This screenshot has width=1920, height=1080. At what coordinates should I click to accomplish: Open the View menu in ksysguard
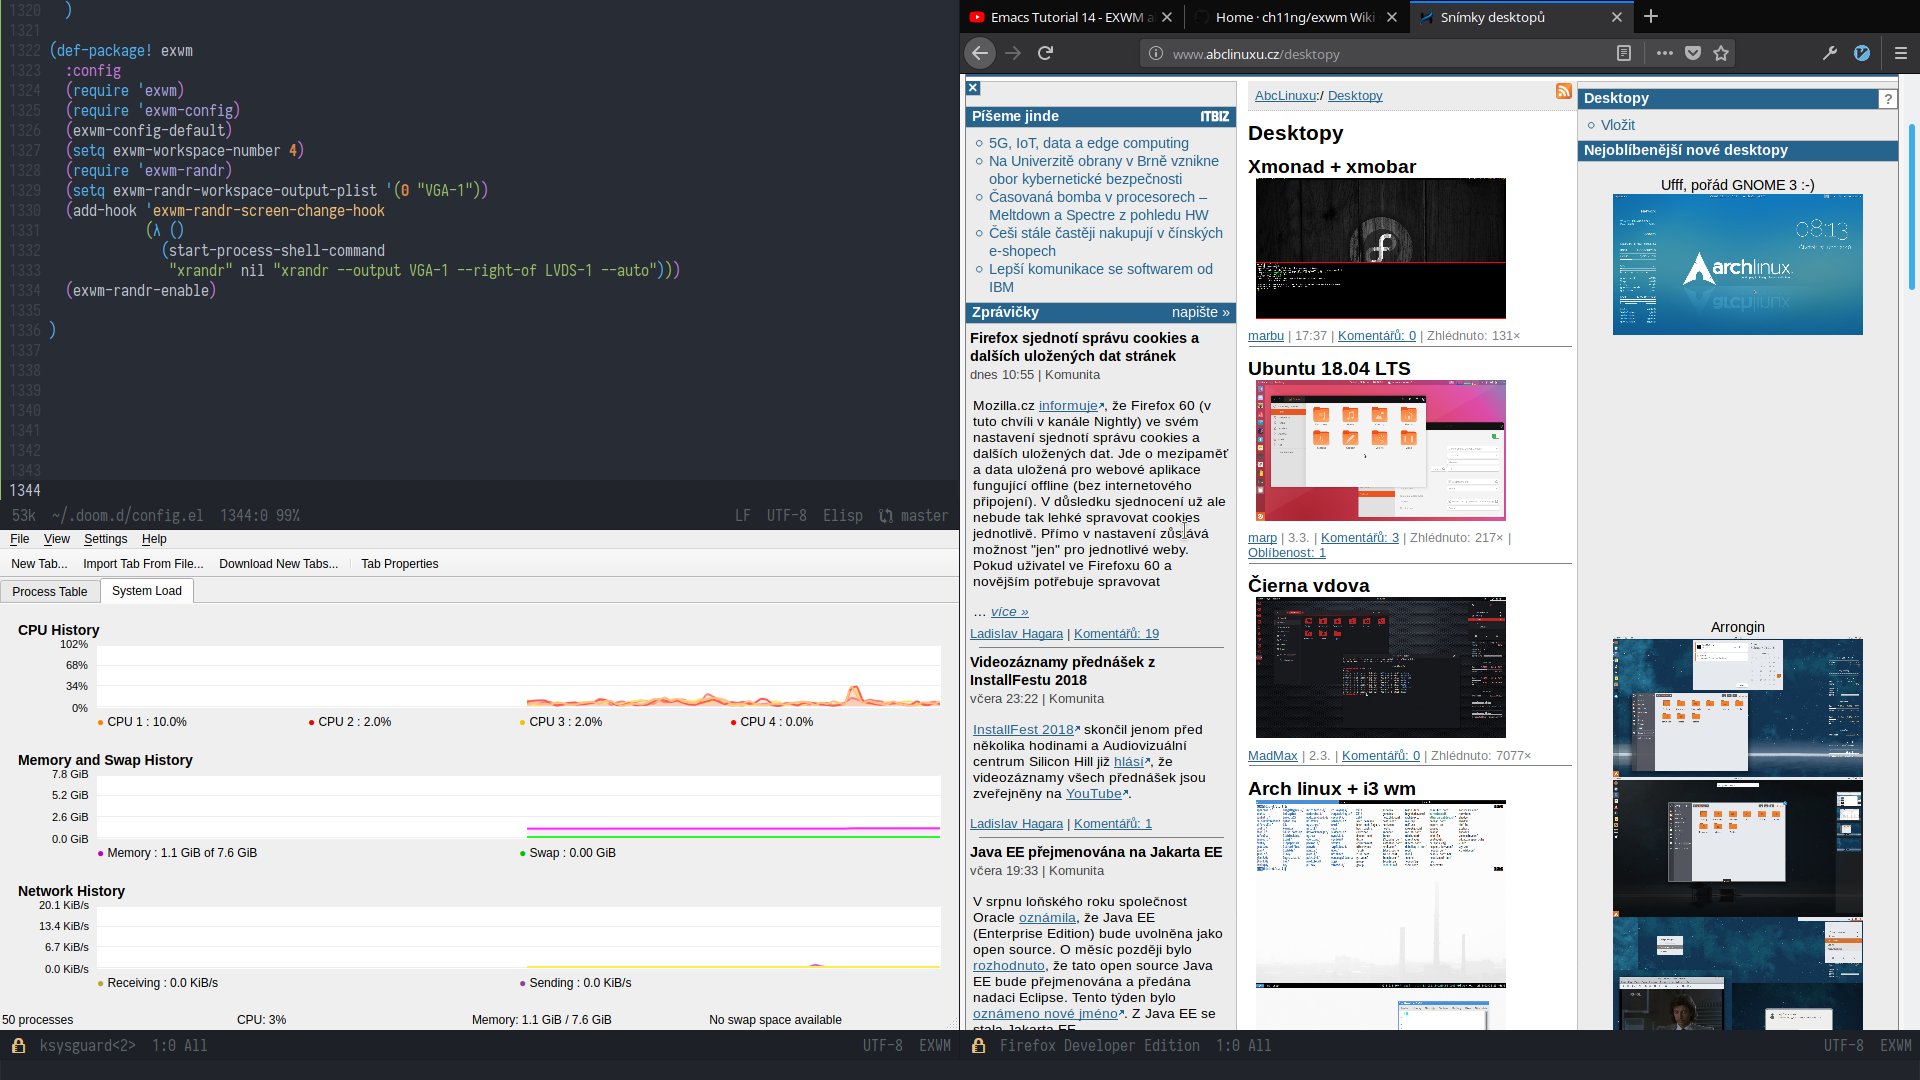click(57, 539)
